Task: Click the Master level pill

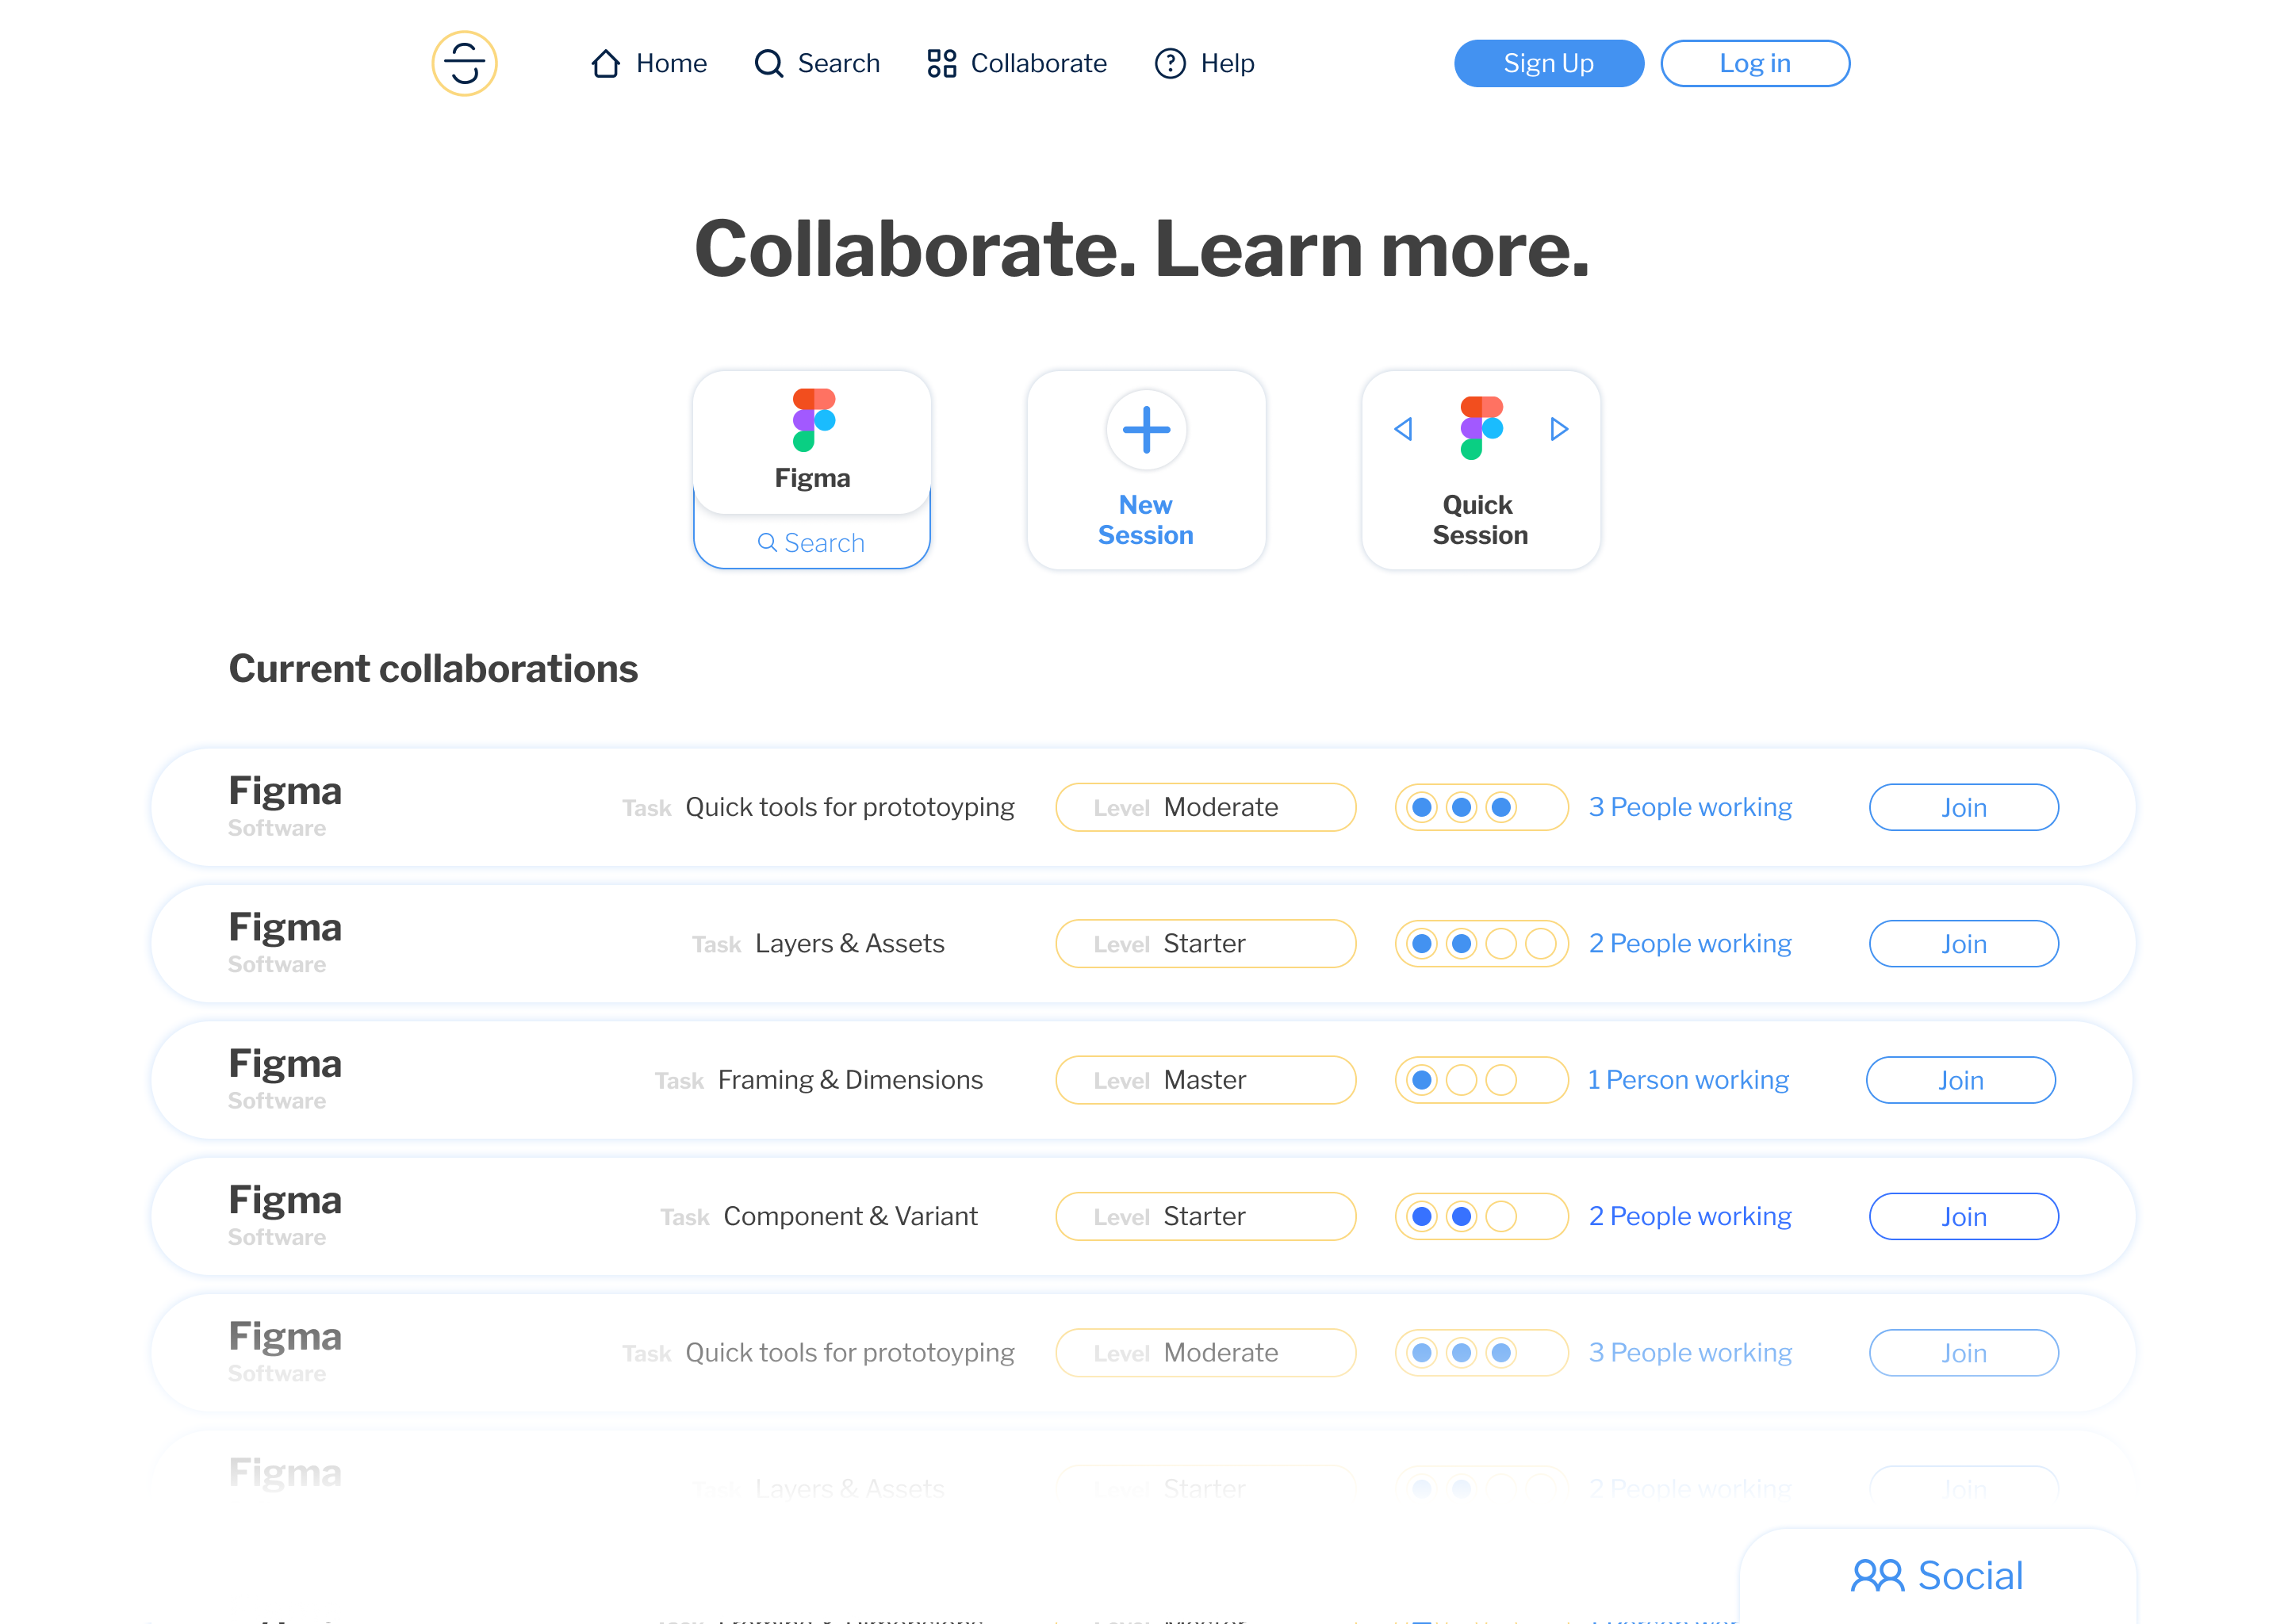Action: click(1206, 1080)
